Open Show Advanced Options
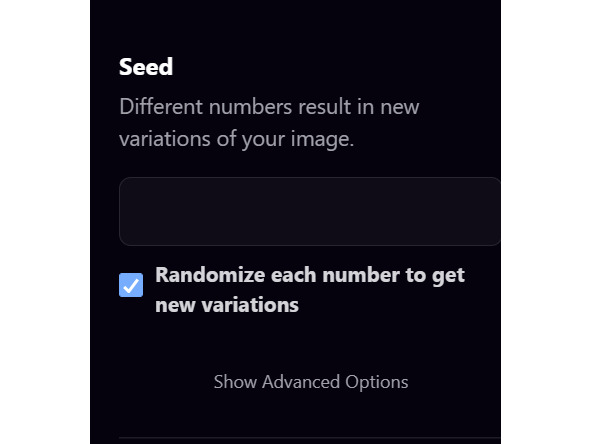 click(311, 382)
